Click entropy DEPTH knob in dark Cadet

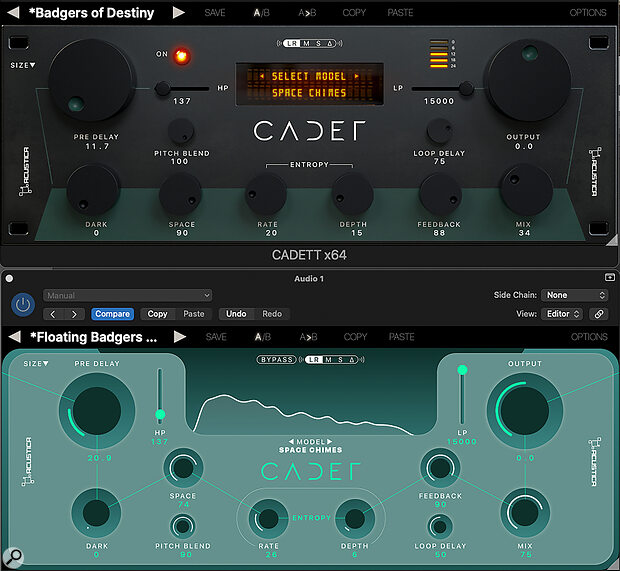click(352, 194)
